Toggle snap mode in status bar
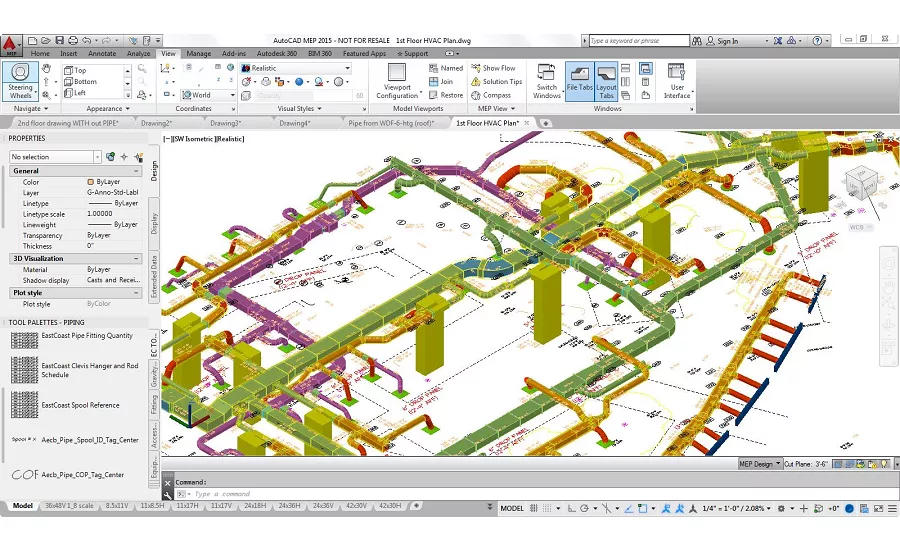Screen dimensions: 900x550 [x=547, y=509]
